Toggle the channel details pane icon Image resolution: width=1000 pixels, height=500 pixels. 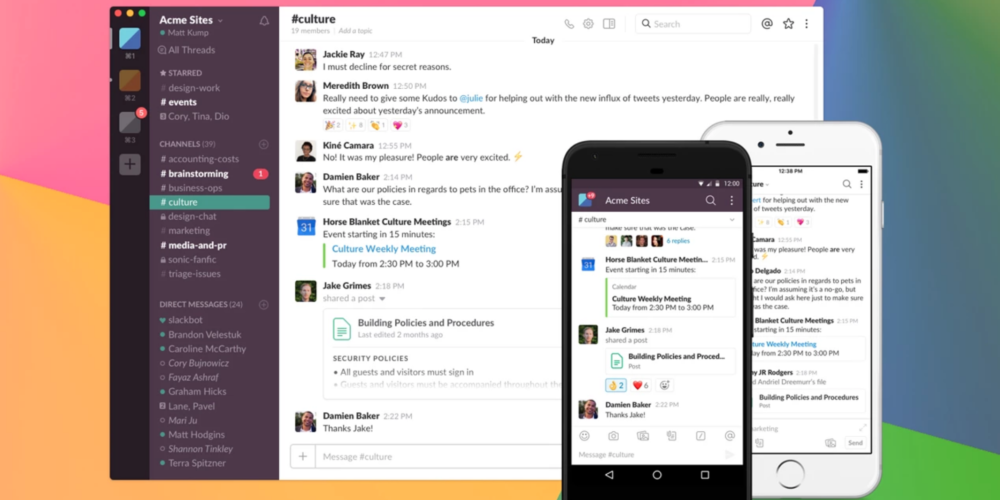point(609,24)
